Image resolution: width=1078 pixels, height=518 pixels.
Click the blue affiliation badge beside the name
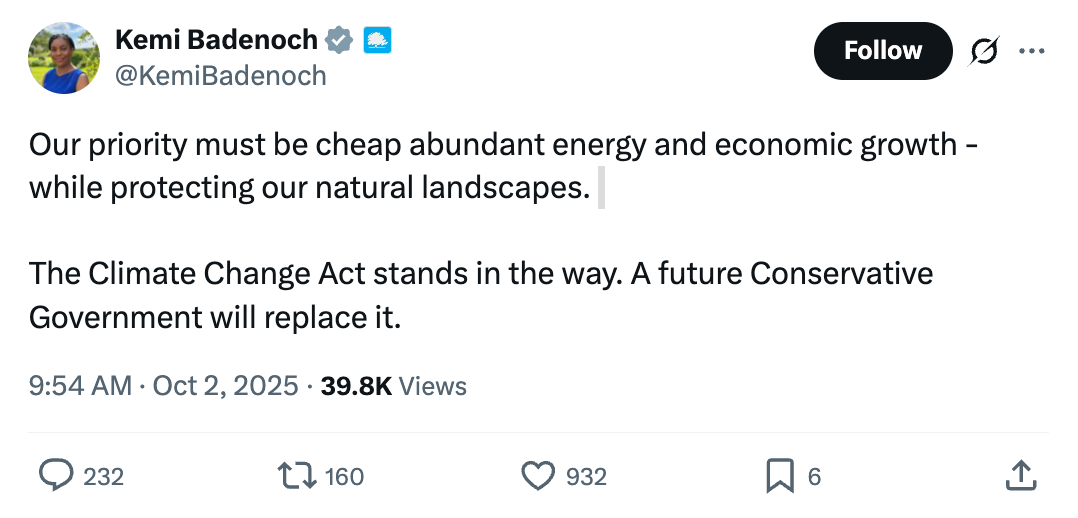378,40
